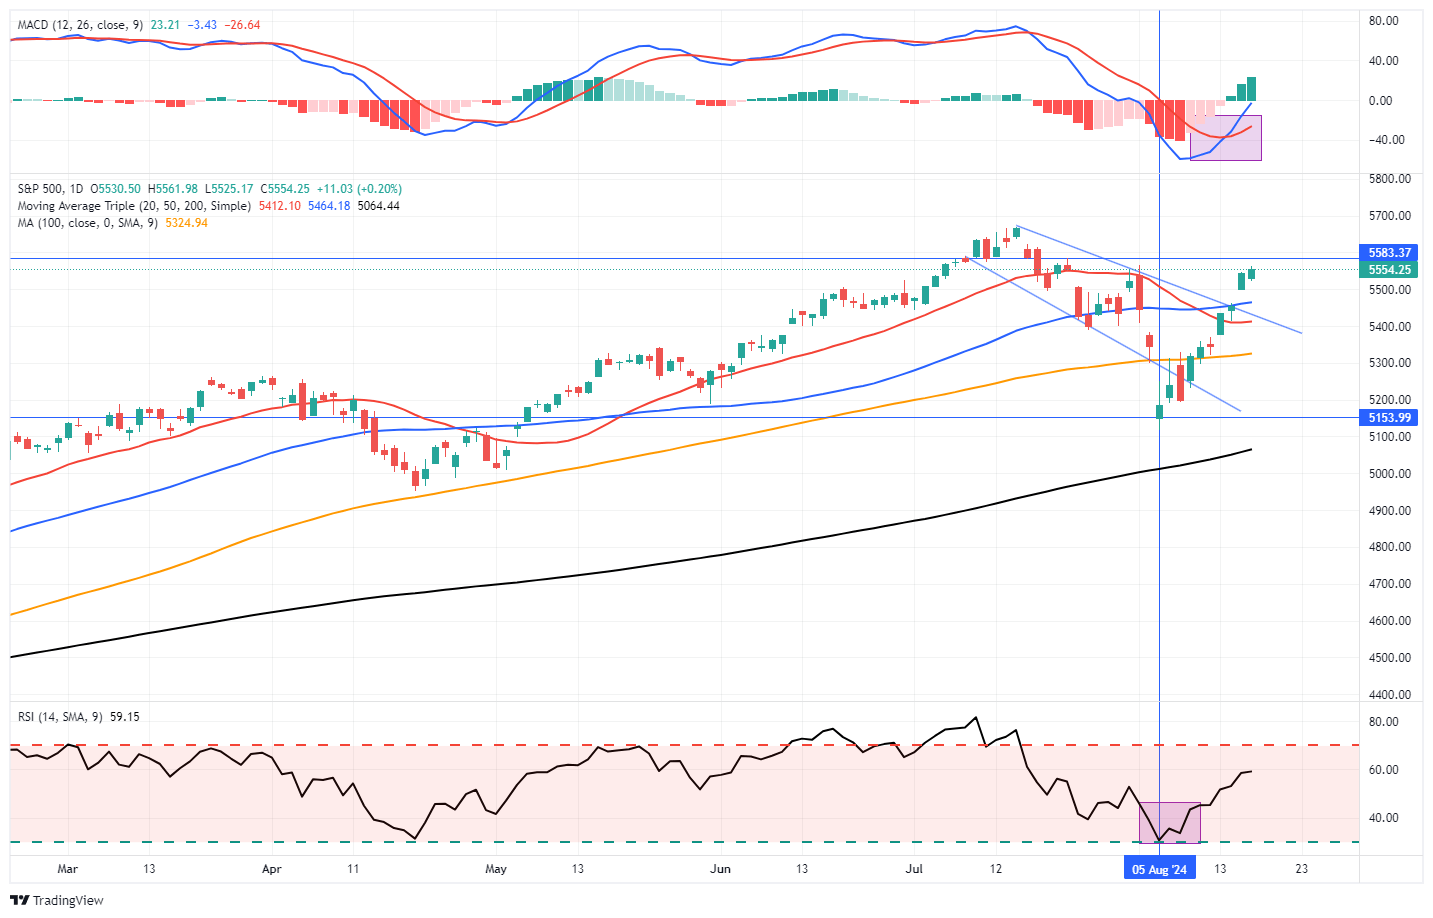Click the 5153.99 horizontal line price label
Screen dimensions: 1433x918
1390,418
